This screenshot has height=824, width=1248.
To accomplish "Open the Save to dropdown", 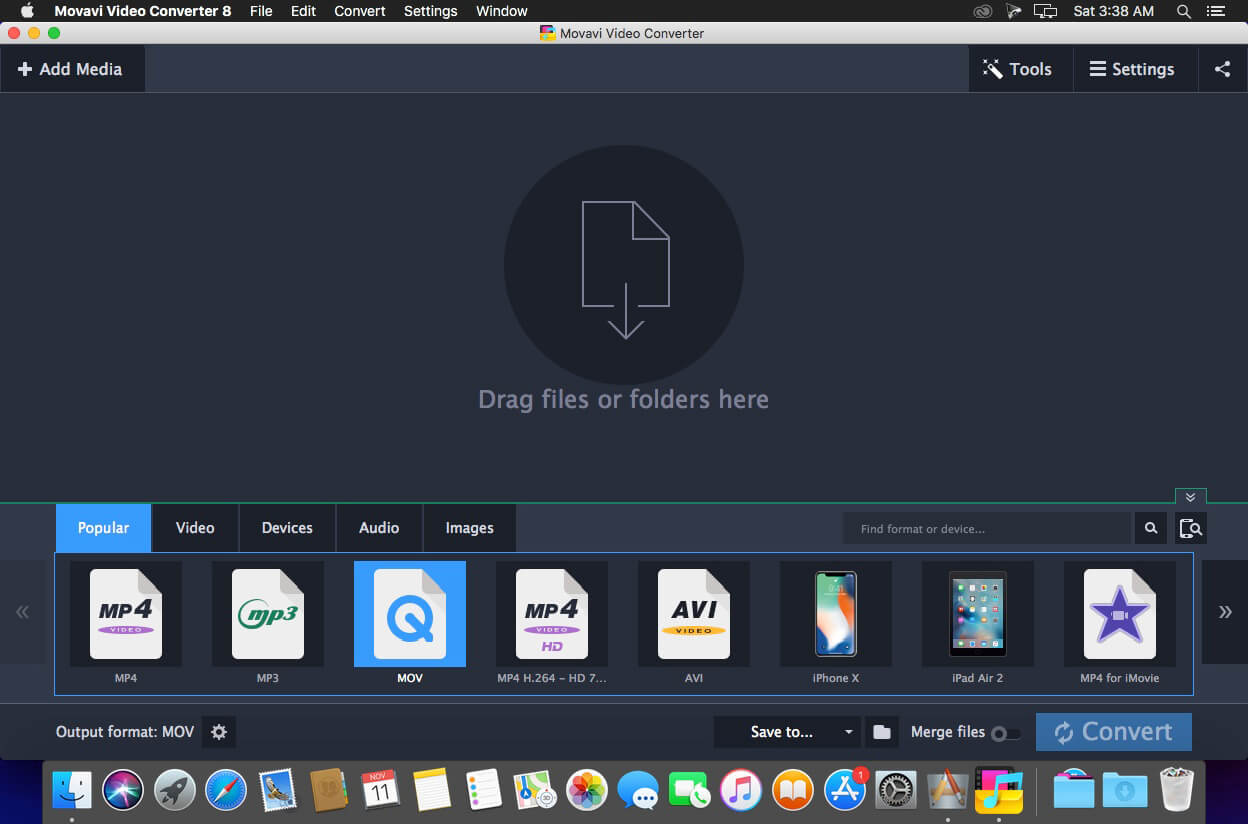I will pos(787,732).
